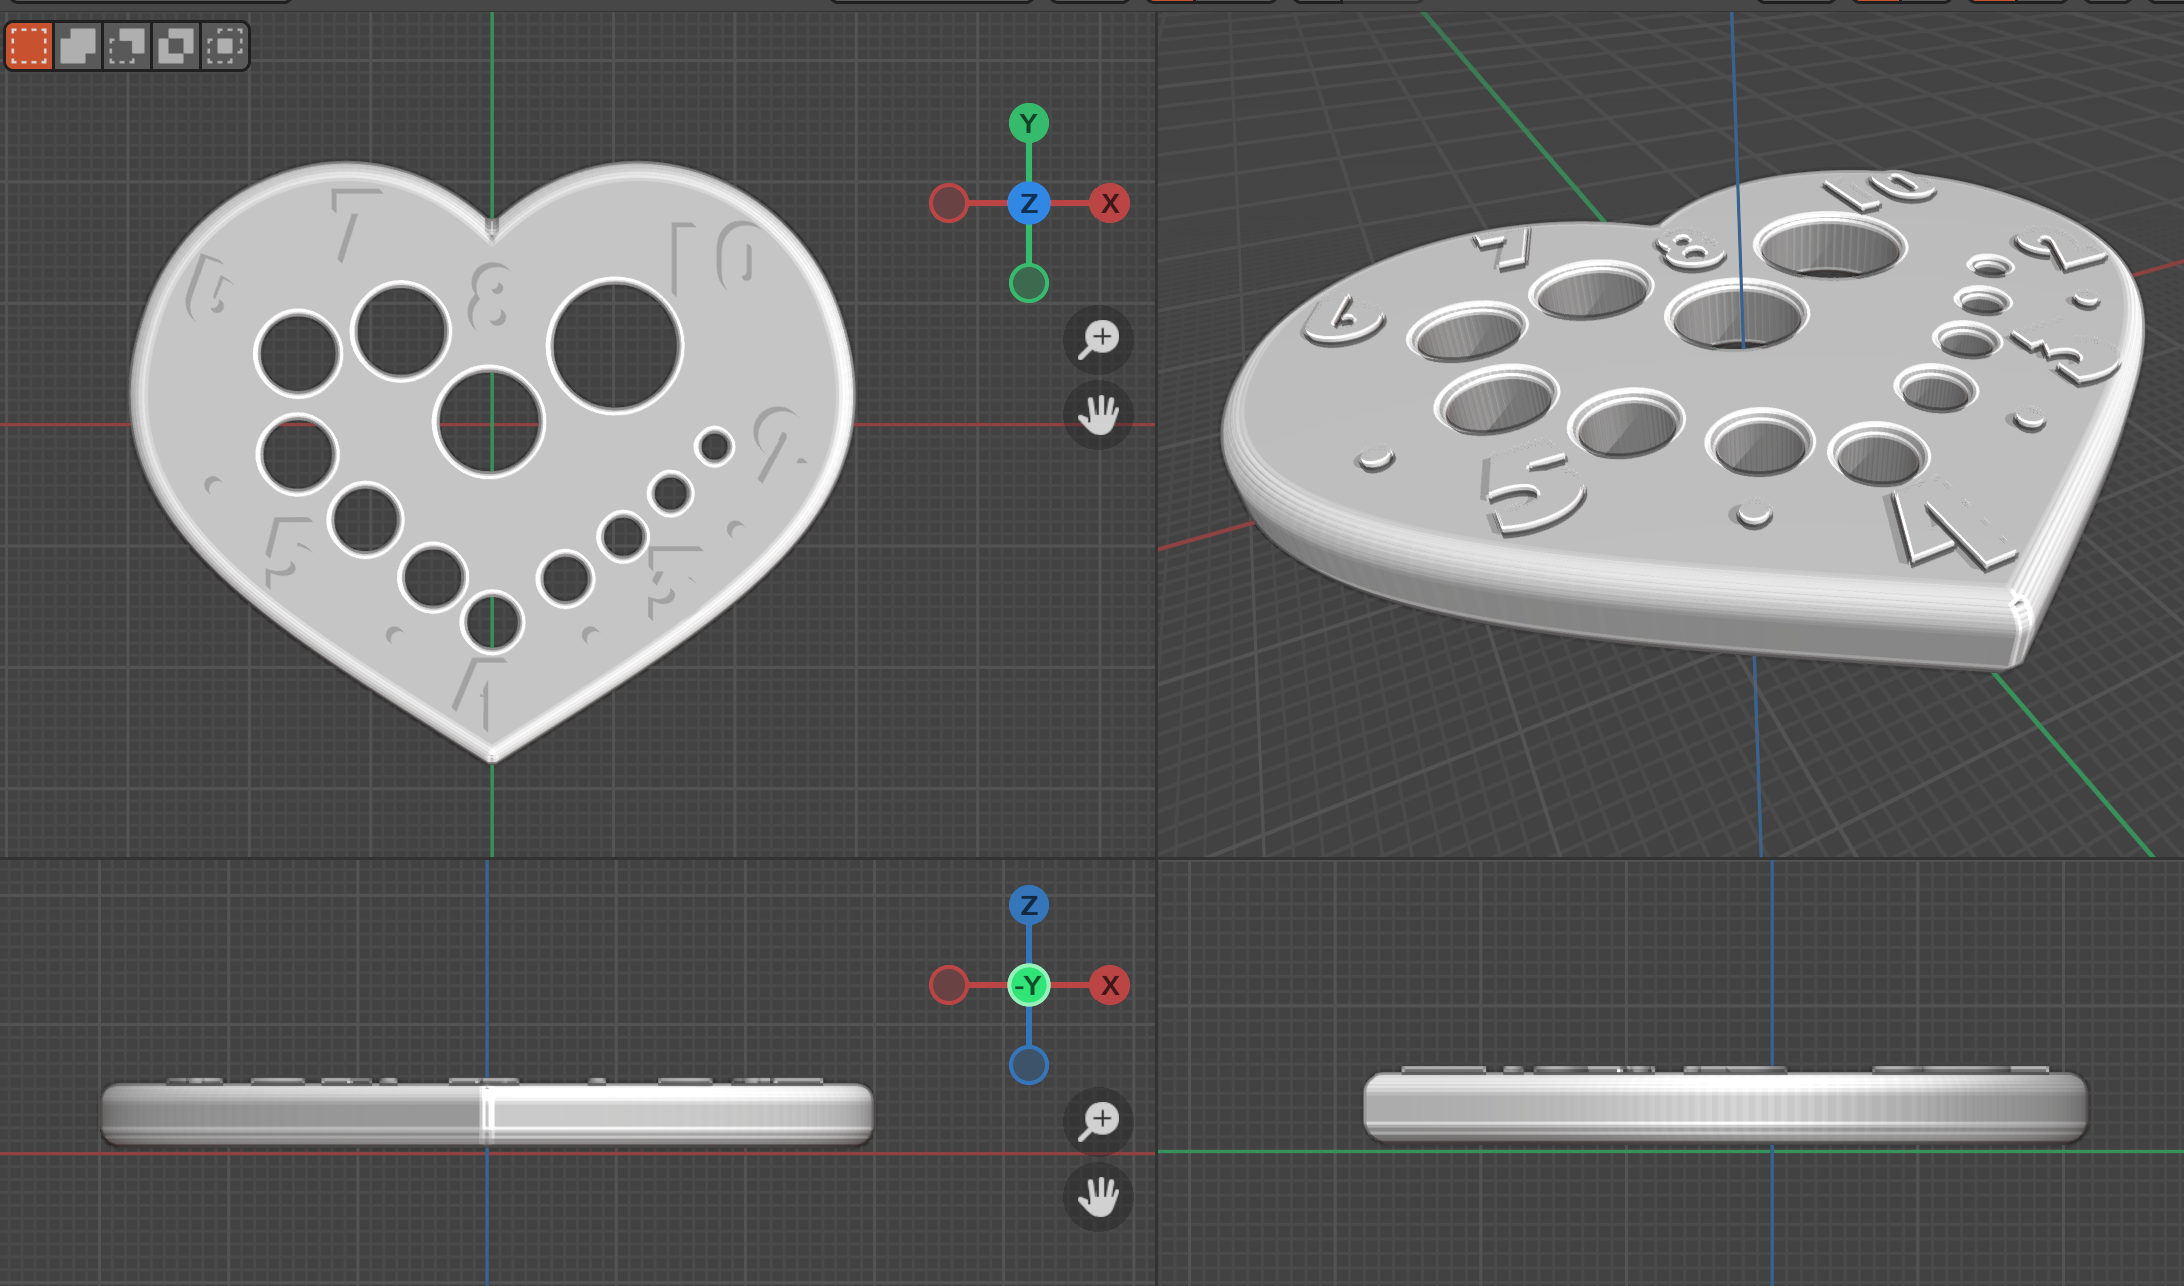Click red X axis in top view gizmo
The image size is (2184, 1286).
(1109, 204)
